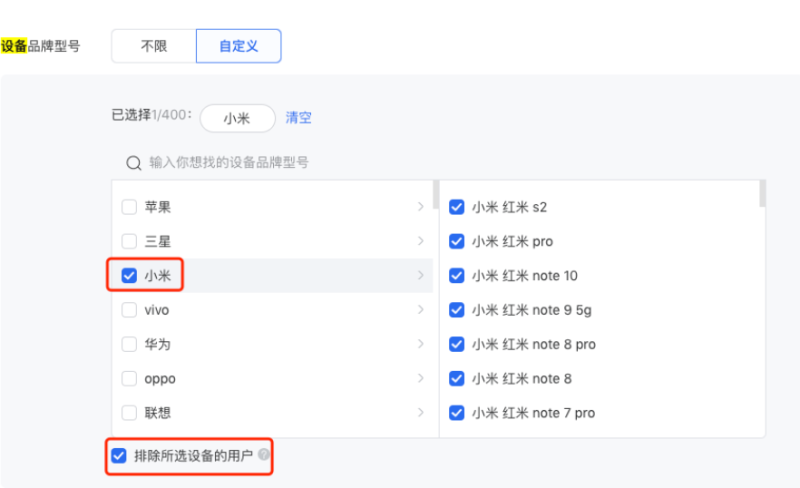Click the model list scrollbar
800x488 pixels.
762,193
